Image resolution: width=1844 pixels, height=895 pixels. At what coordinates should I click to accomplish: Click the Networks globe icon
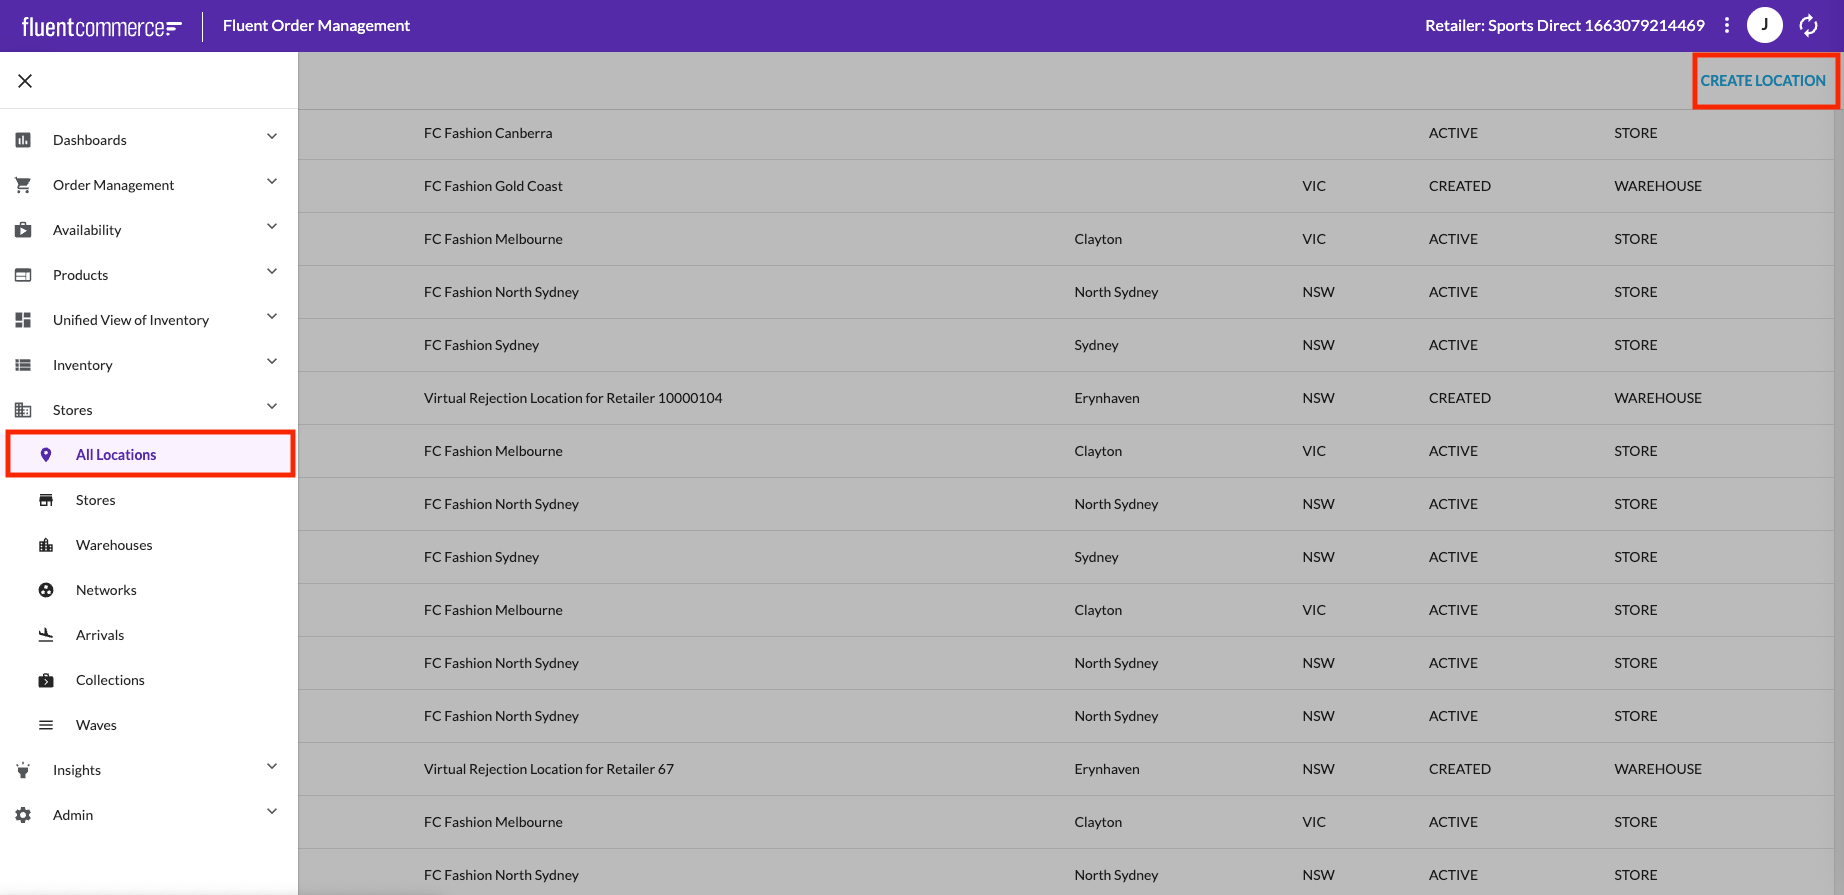46,590
